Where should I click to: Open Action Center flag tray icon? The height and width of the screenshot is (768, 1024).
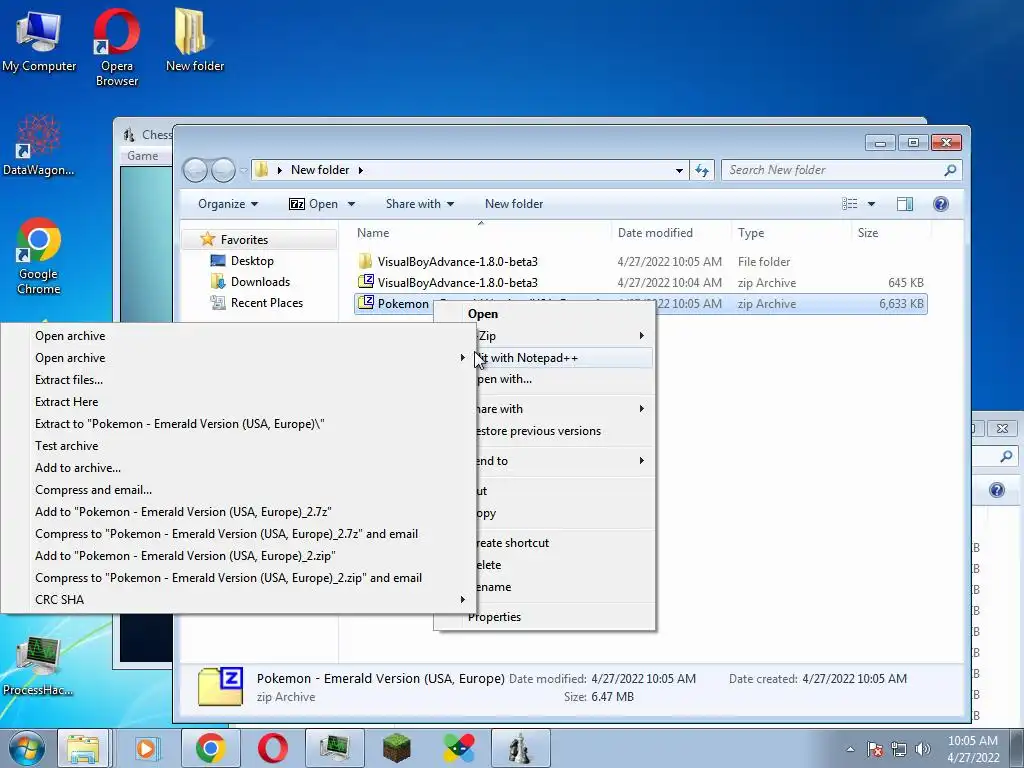(875, 749)
